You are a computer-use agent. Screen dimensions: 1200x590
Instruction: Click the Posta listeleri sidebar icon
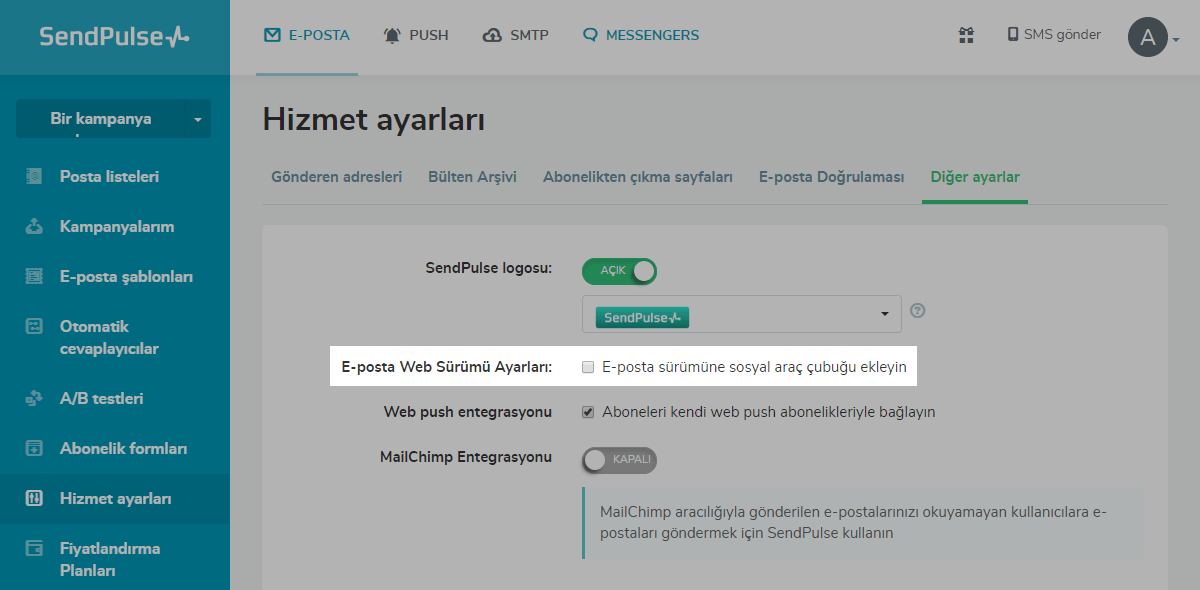[34, 177]
